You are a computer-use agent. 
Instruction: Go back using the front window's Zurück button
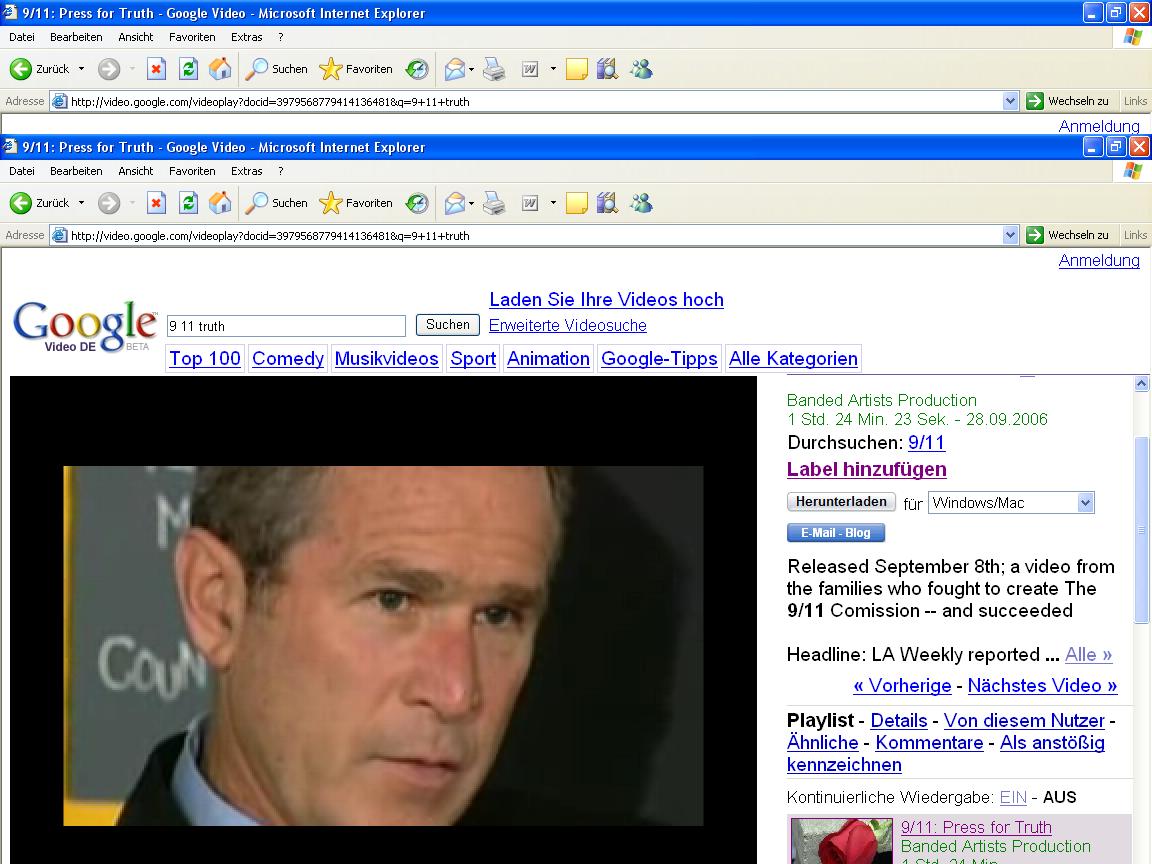pos(40,203)
